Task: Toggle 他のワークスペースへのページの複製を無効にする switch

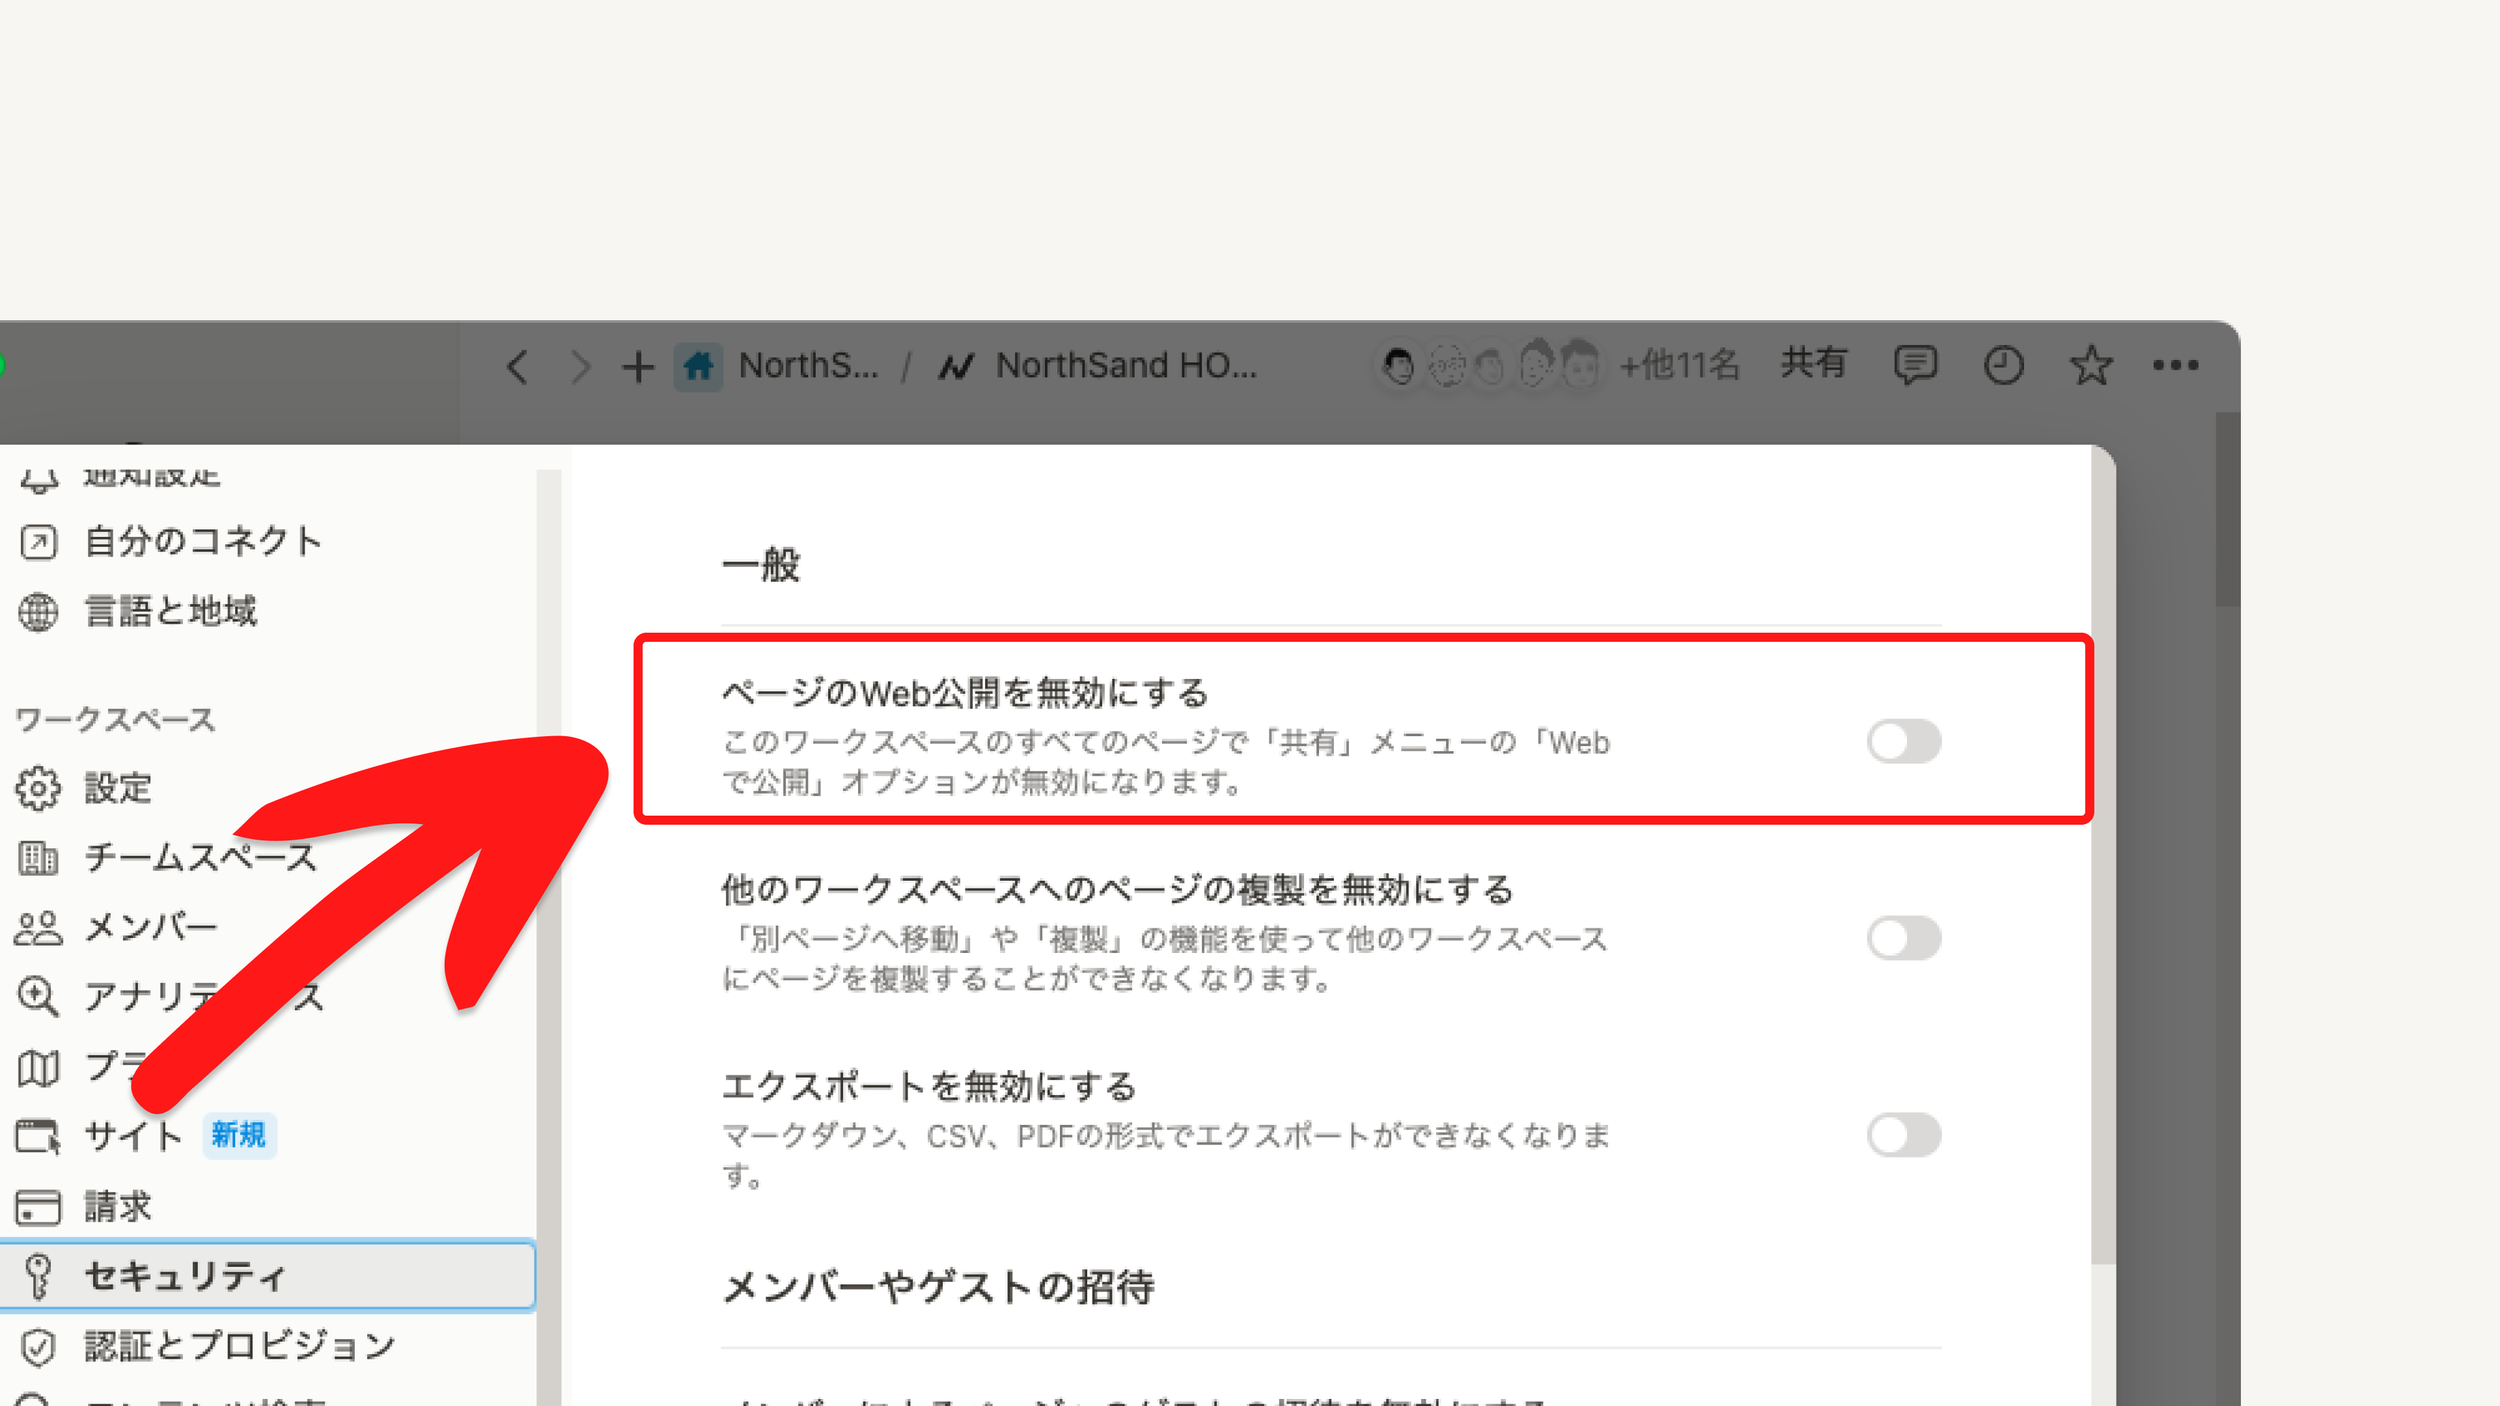Action: click(1903, 938)
